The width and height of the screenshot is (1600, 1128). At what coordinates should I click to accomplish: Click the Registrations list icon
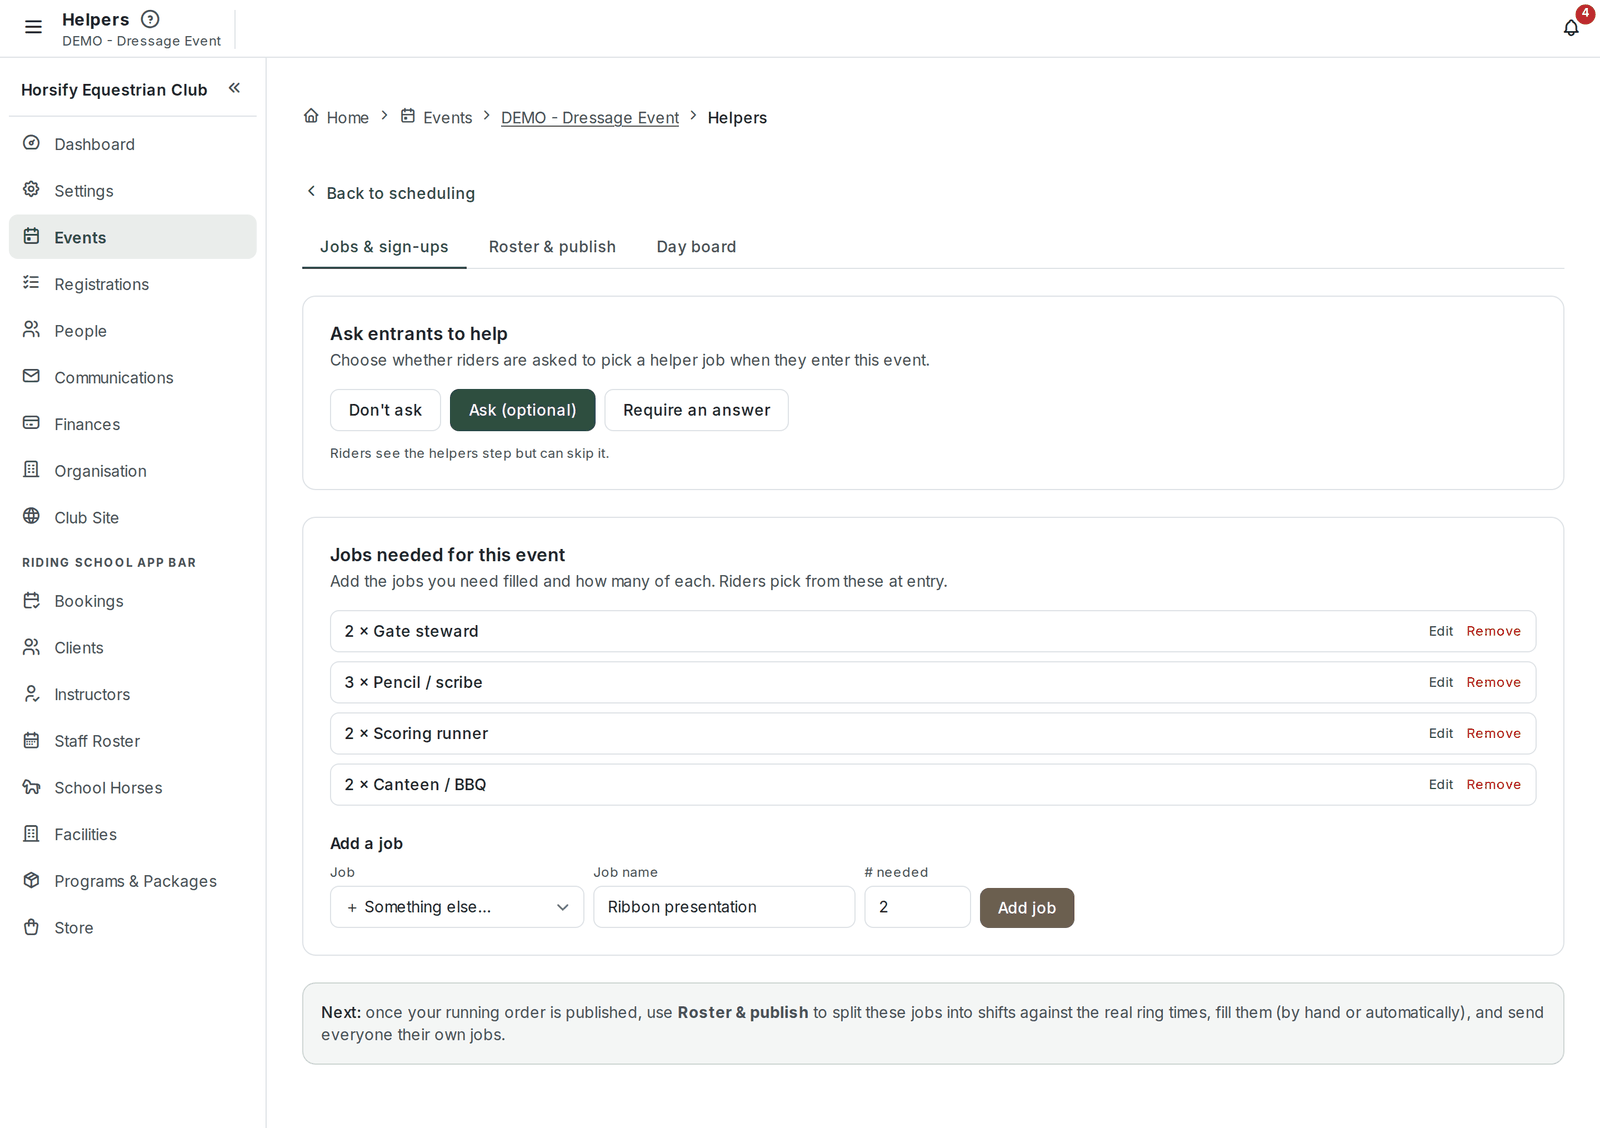tap(32, 283)
